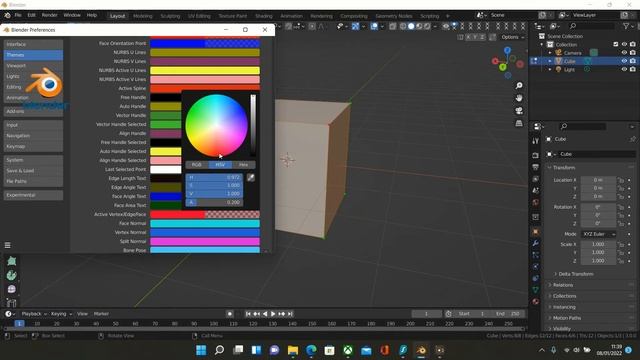Toggle lock for Location X

621,180
